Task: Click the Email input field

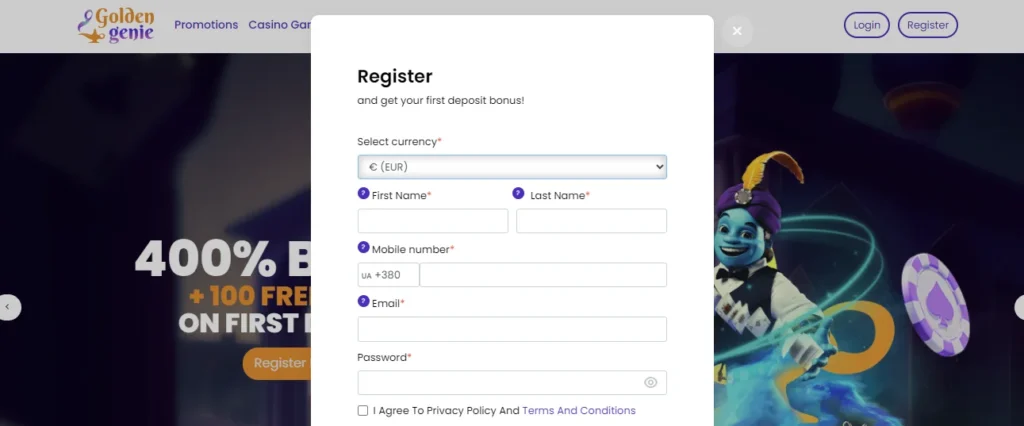Action: (512, 329)
